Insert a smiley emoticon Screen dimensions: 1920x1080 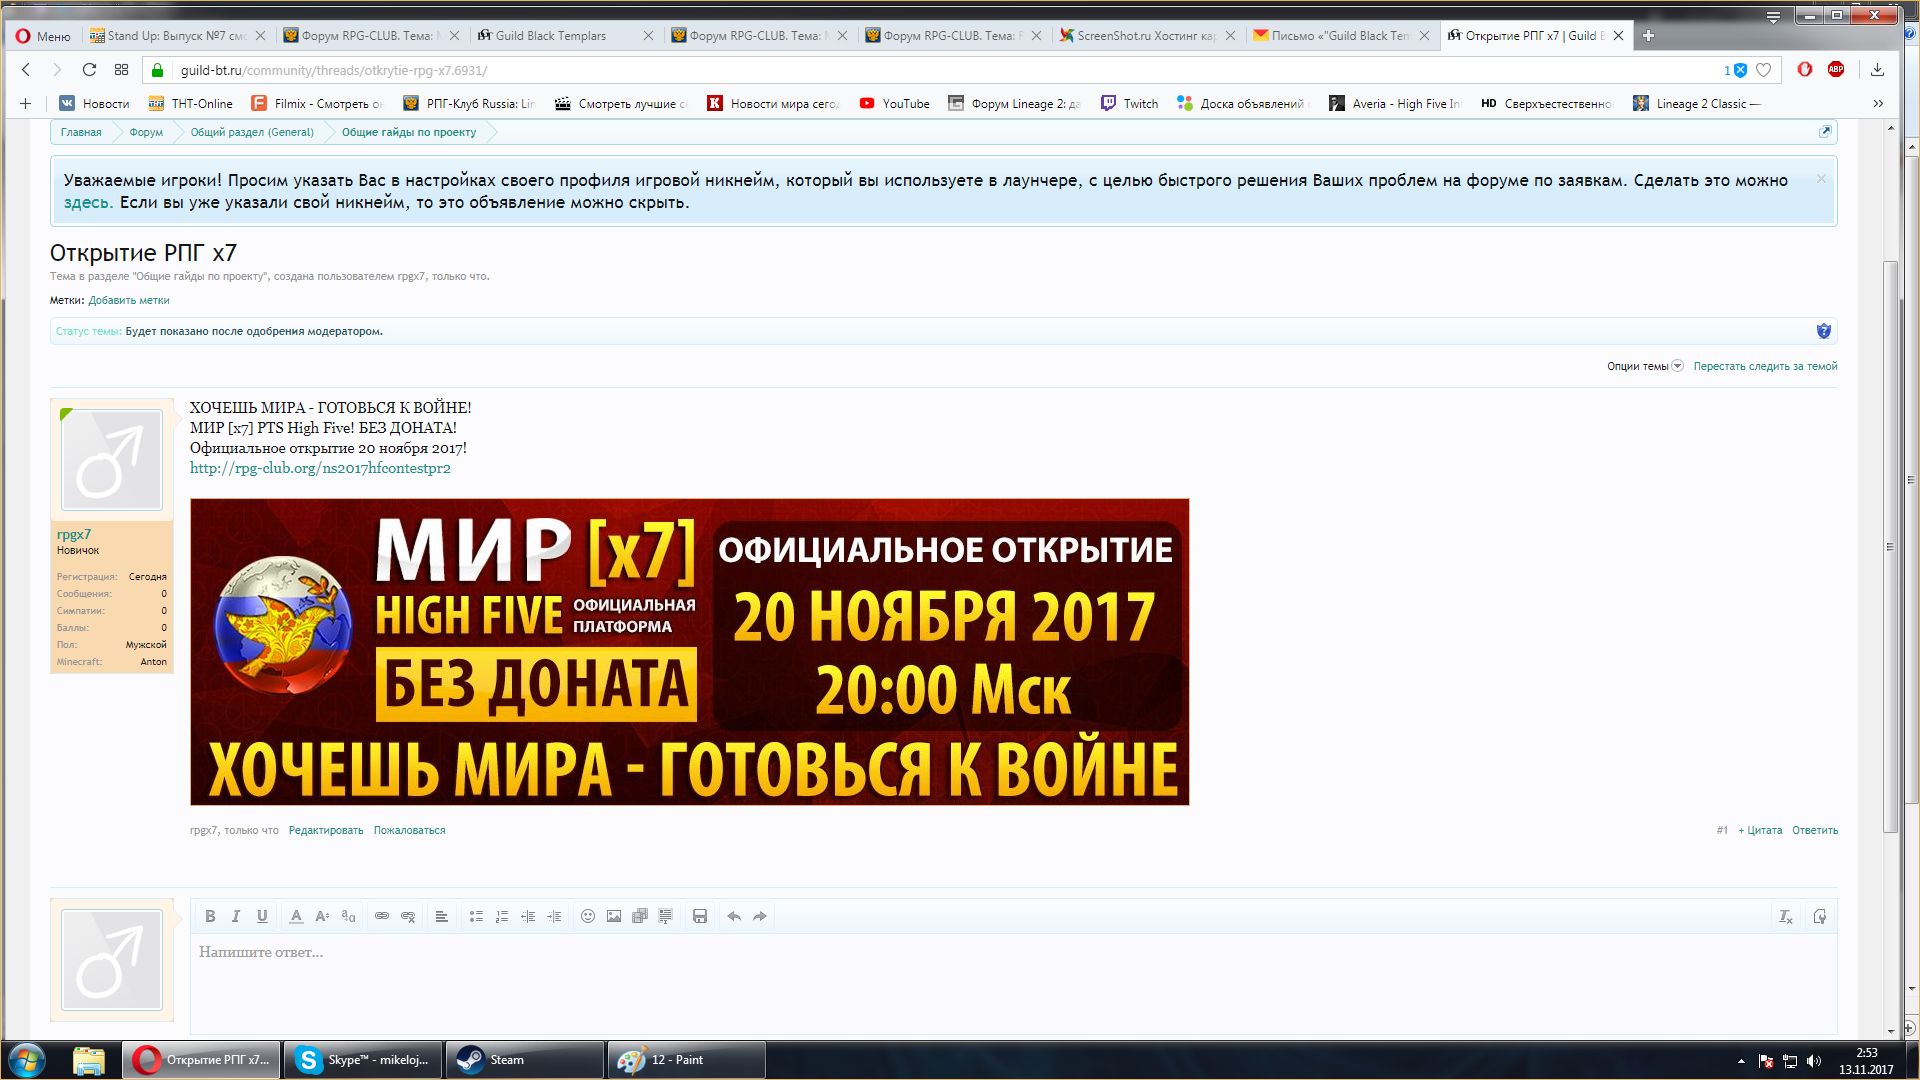(588, 916)
